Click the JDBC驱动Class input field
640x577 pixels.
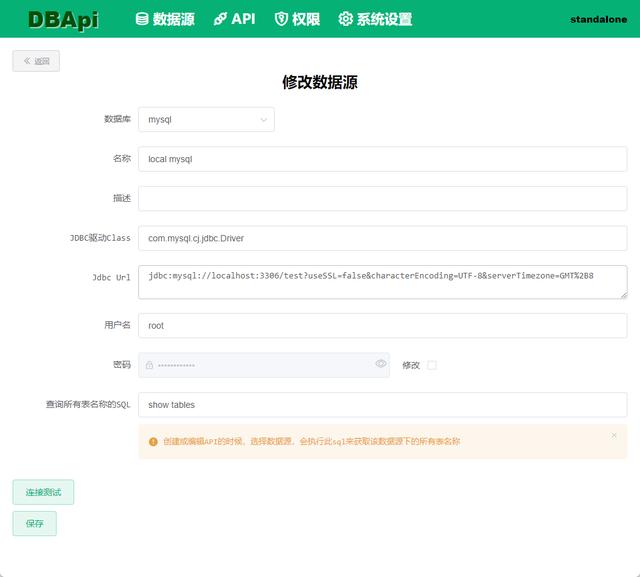click(382, 238)
